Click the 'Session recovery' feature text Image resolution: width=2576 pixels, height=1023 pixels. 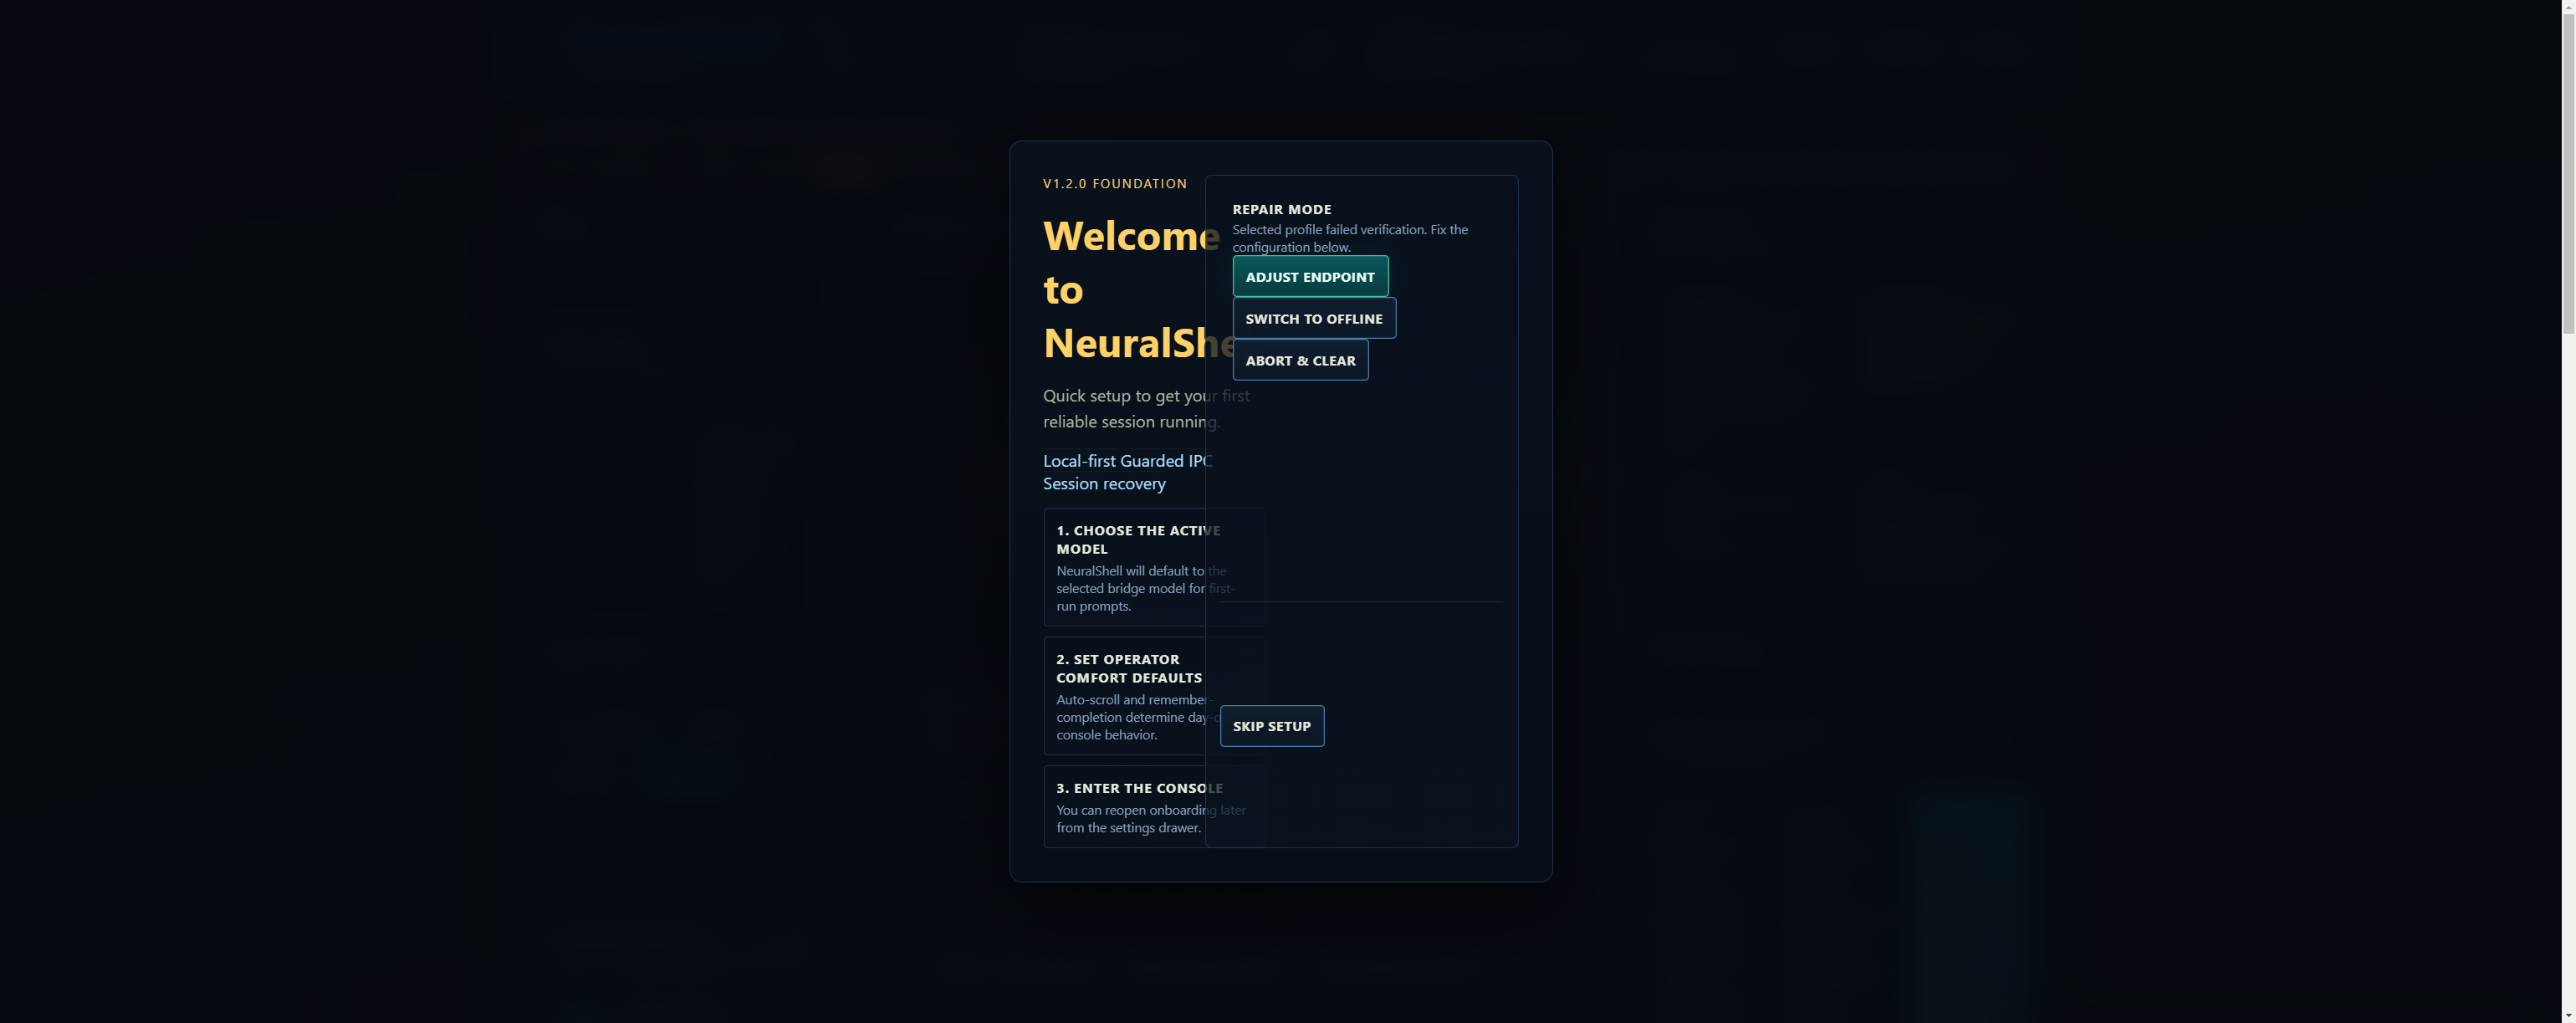(1104, 483)
